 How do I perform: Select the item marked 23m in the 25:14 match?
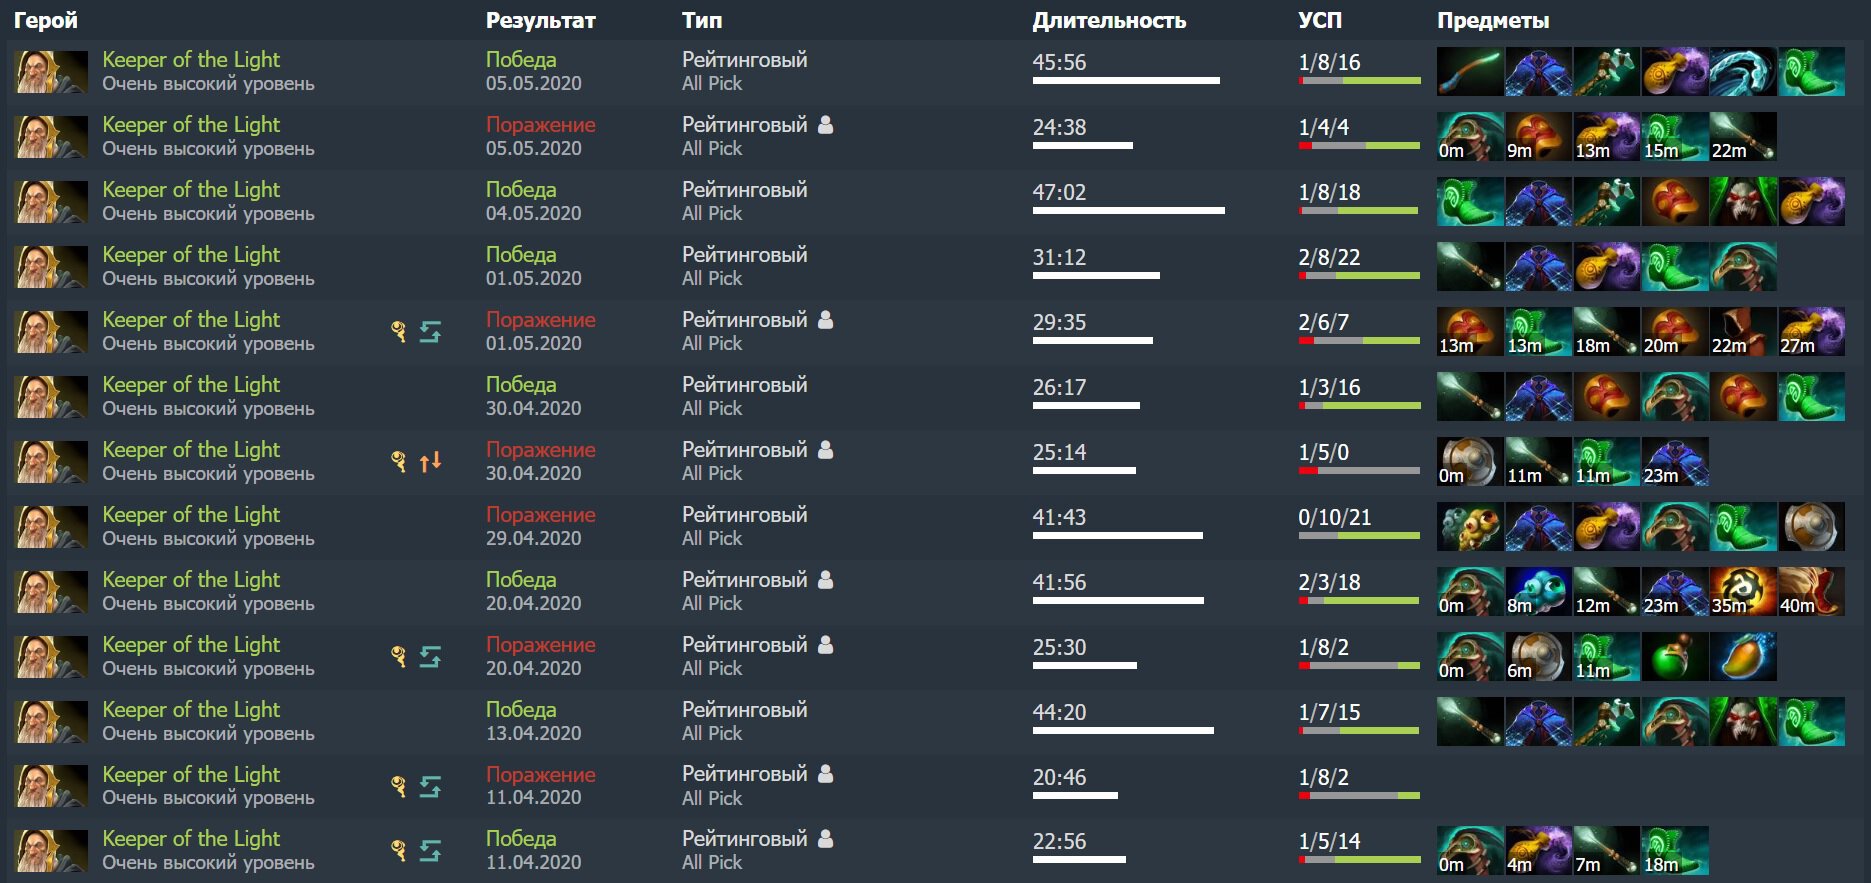tap(1675, 461)
